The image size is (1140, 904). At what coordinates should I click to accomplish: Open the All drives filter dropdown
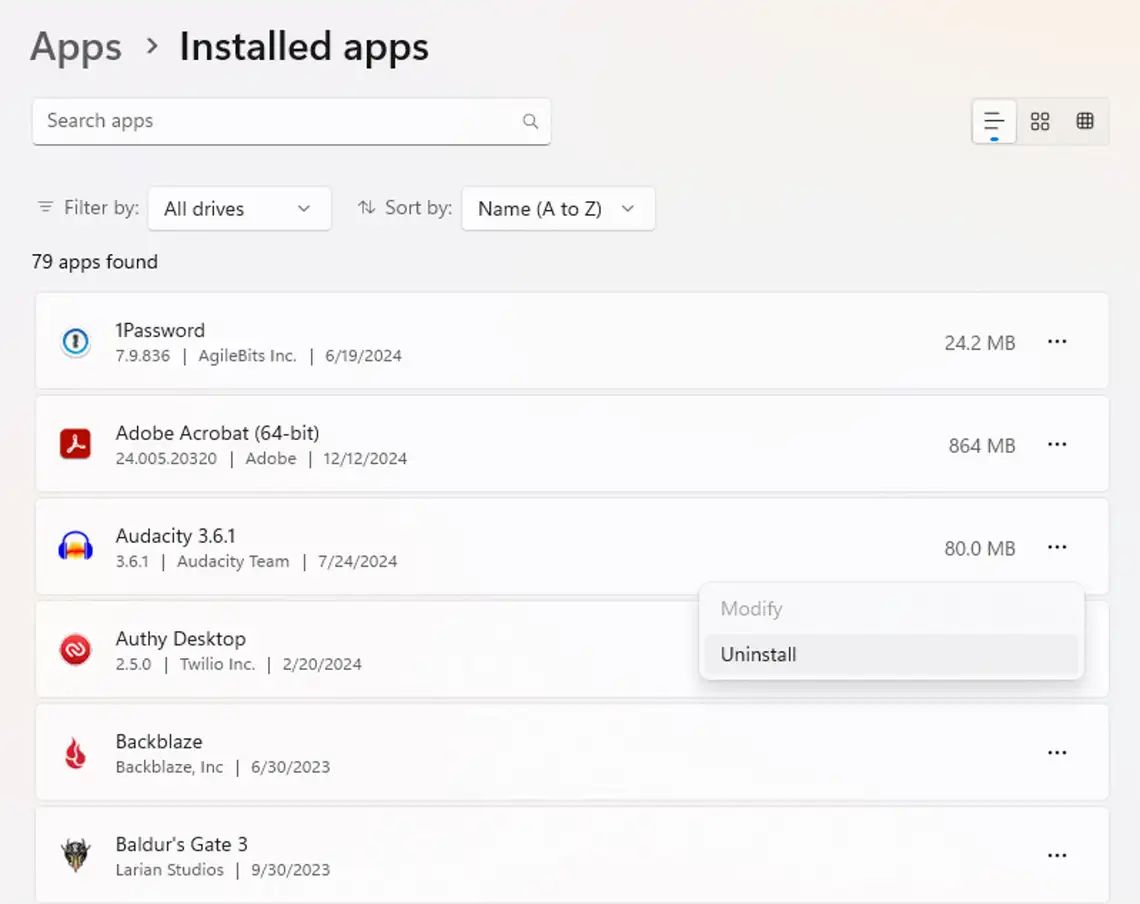(239, 209)
